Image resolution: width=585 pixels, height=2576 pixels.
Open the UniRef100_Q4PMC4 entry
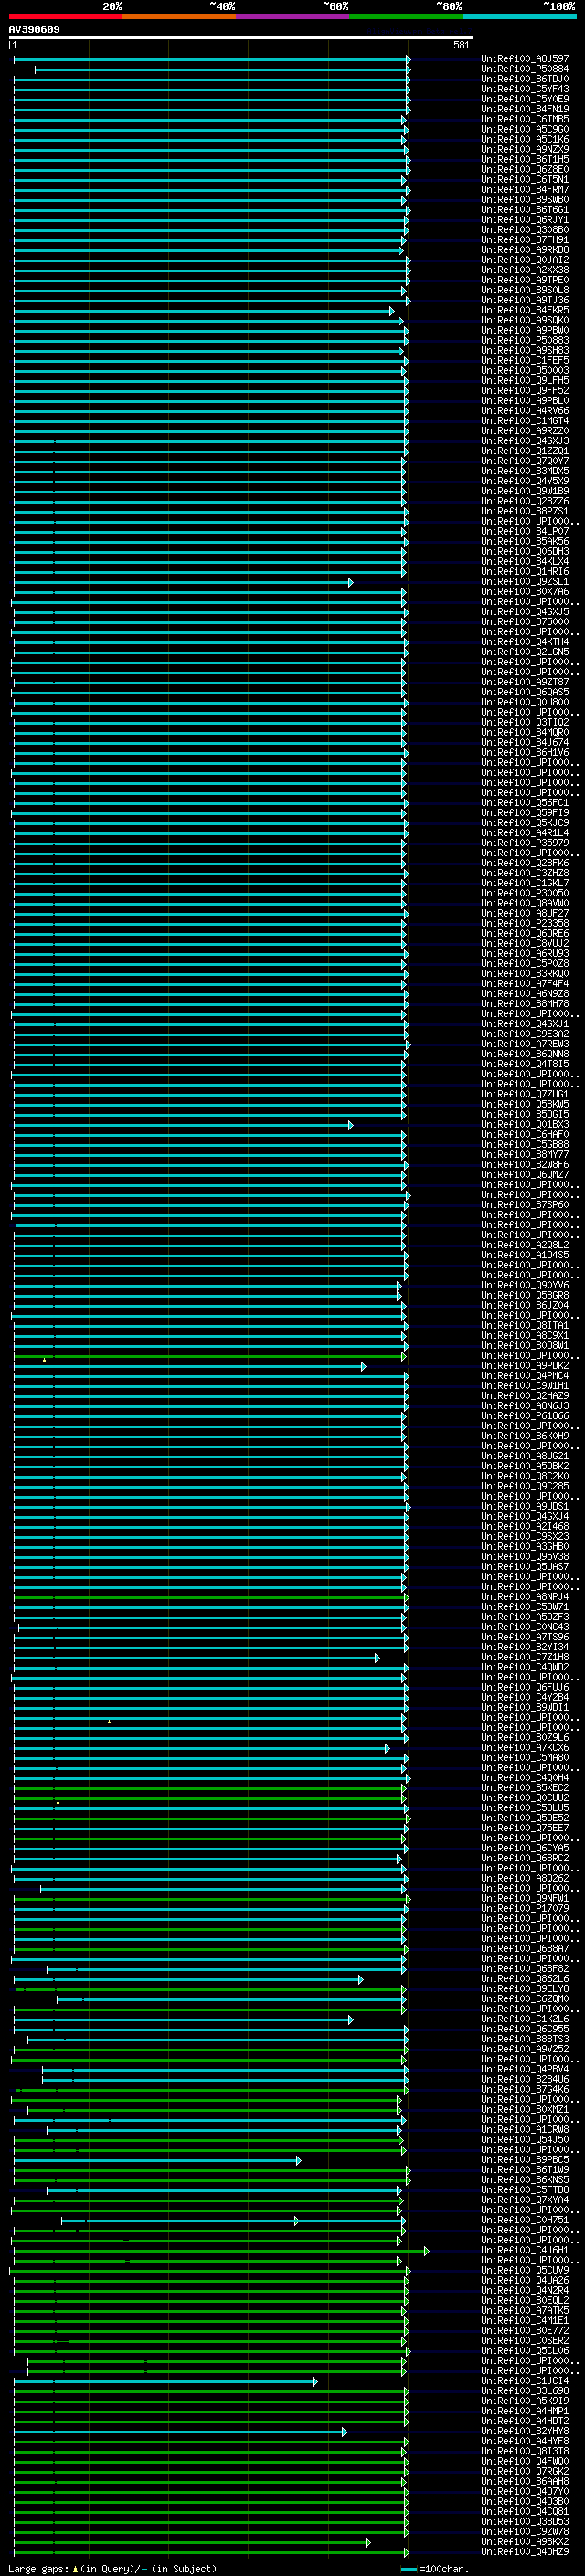point(525,1376)
